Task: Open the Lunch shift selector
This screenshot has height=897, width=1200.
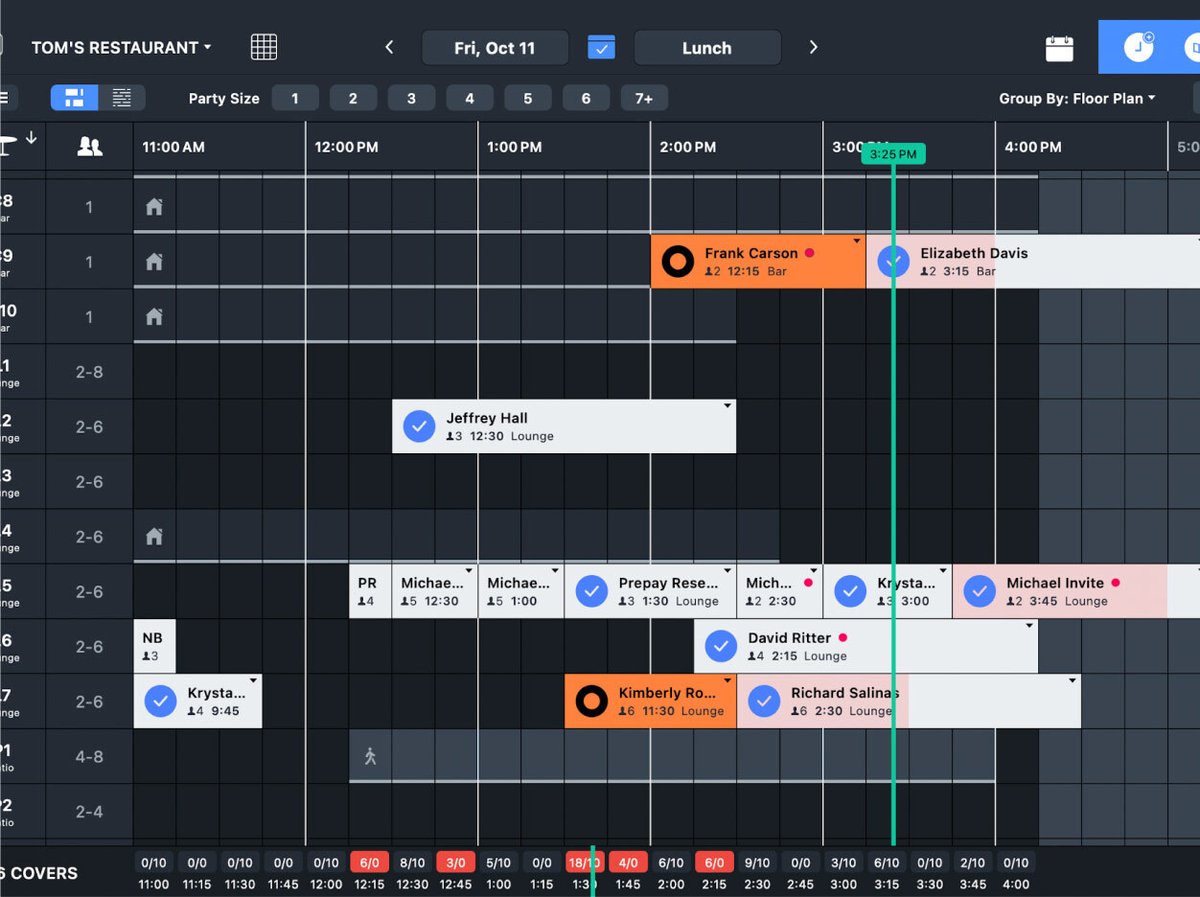Action: 707,47
